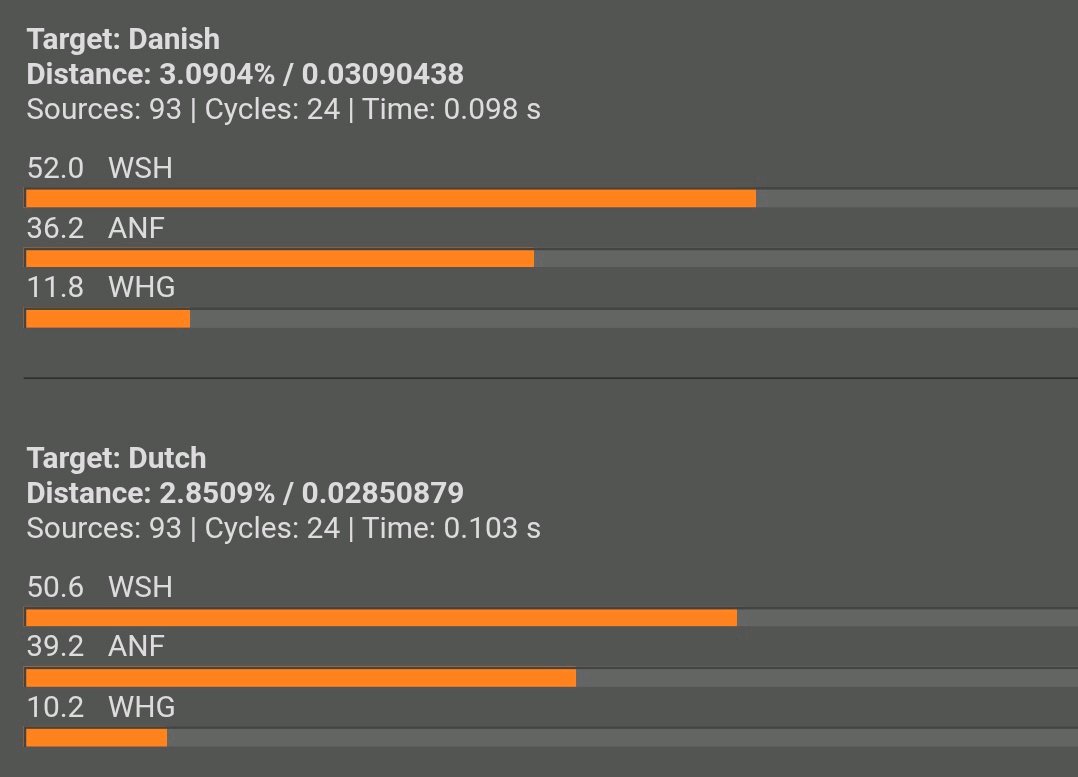This screenshot has width=1078, height=777.
Task: Click the divider line between results
Action: (551, 377)
